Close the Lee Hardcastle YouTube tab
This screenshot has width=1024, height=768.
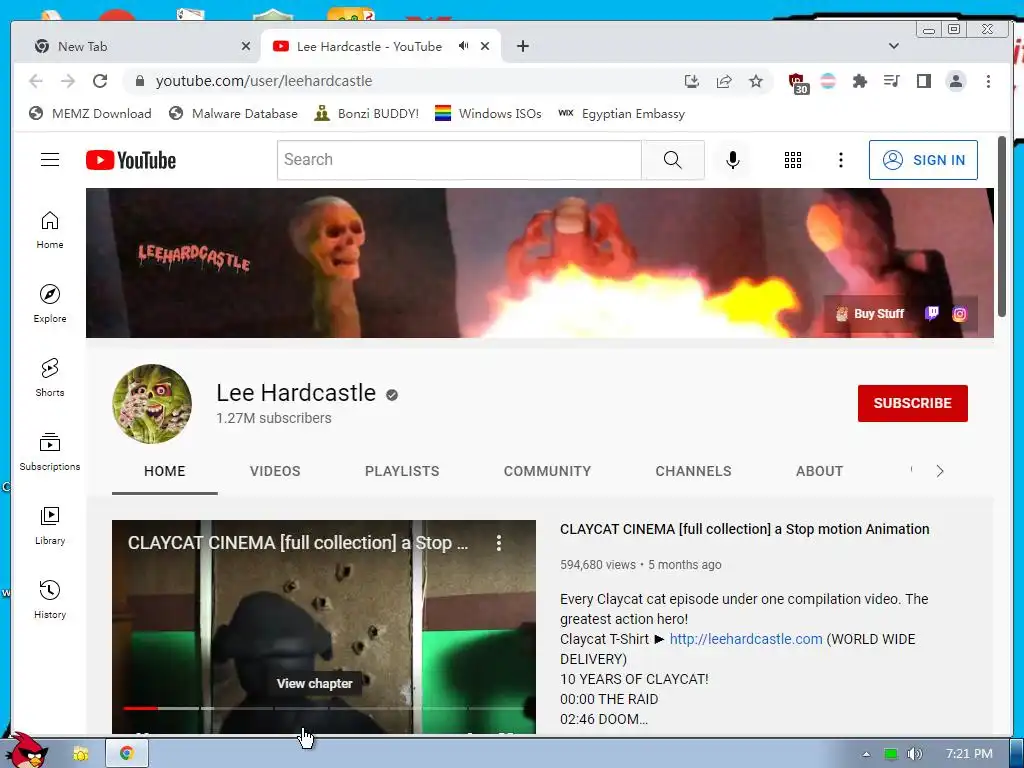[x=485, y=46]
